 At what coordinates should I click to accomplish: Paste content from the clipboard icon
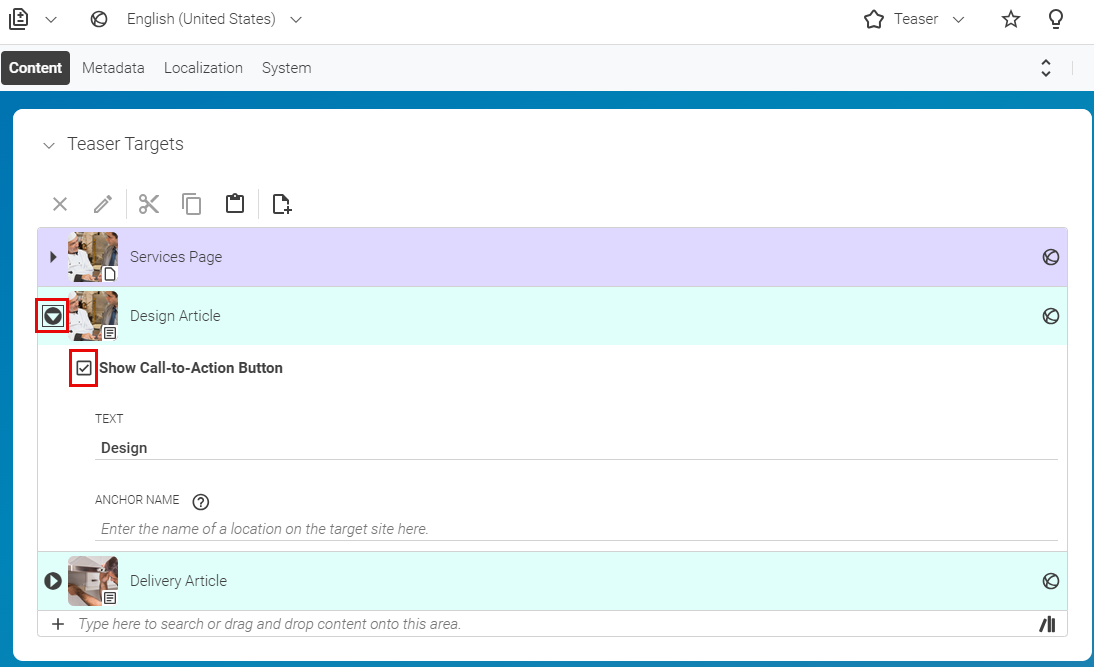pyautogui.click(x=235, y=203)
